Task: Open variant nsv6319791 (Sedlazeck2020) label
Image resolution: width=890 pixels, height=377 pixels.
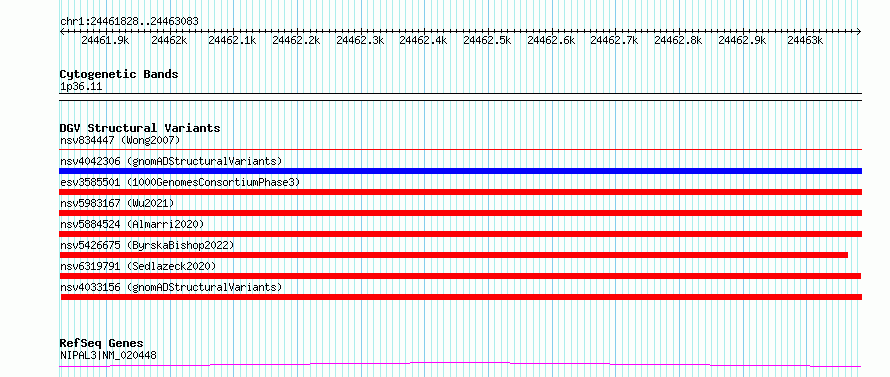Action: 138,266
